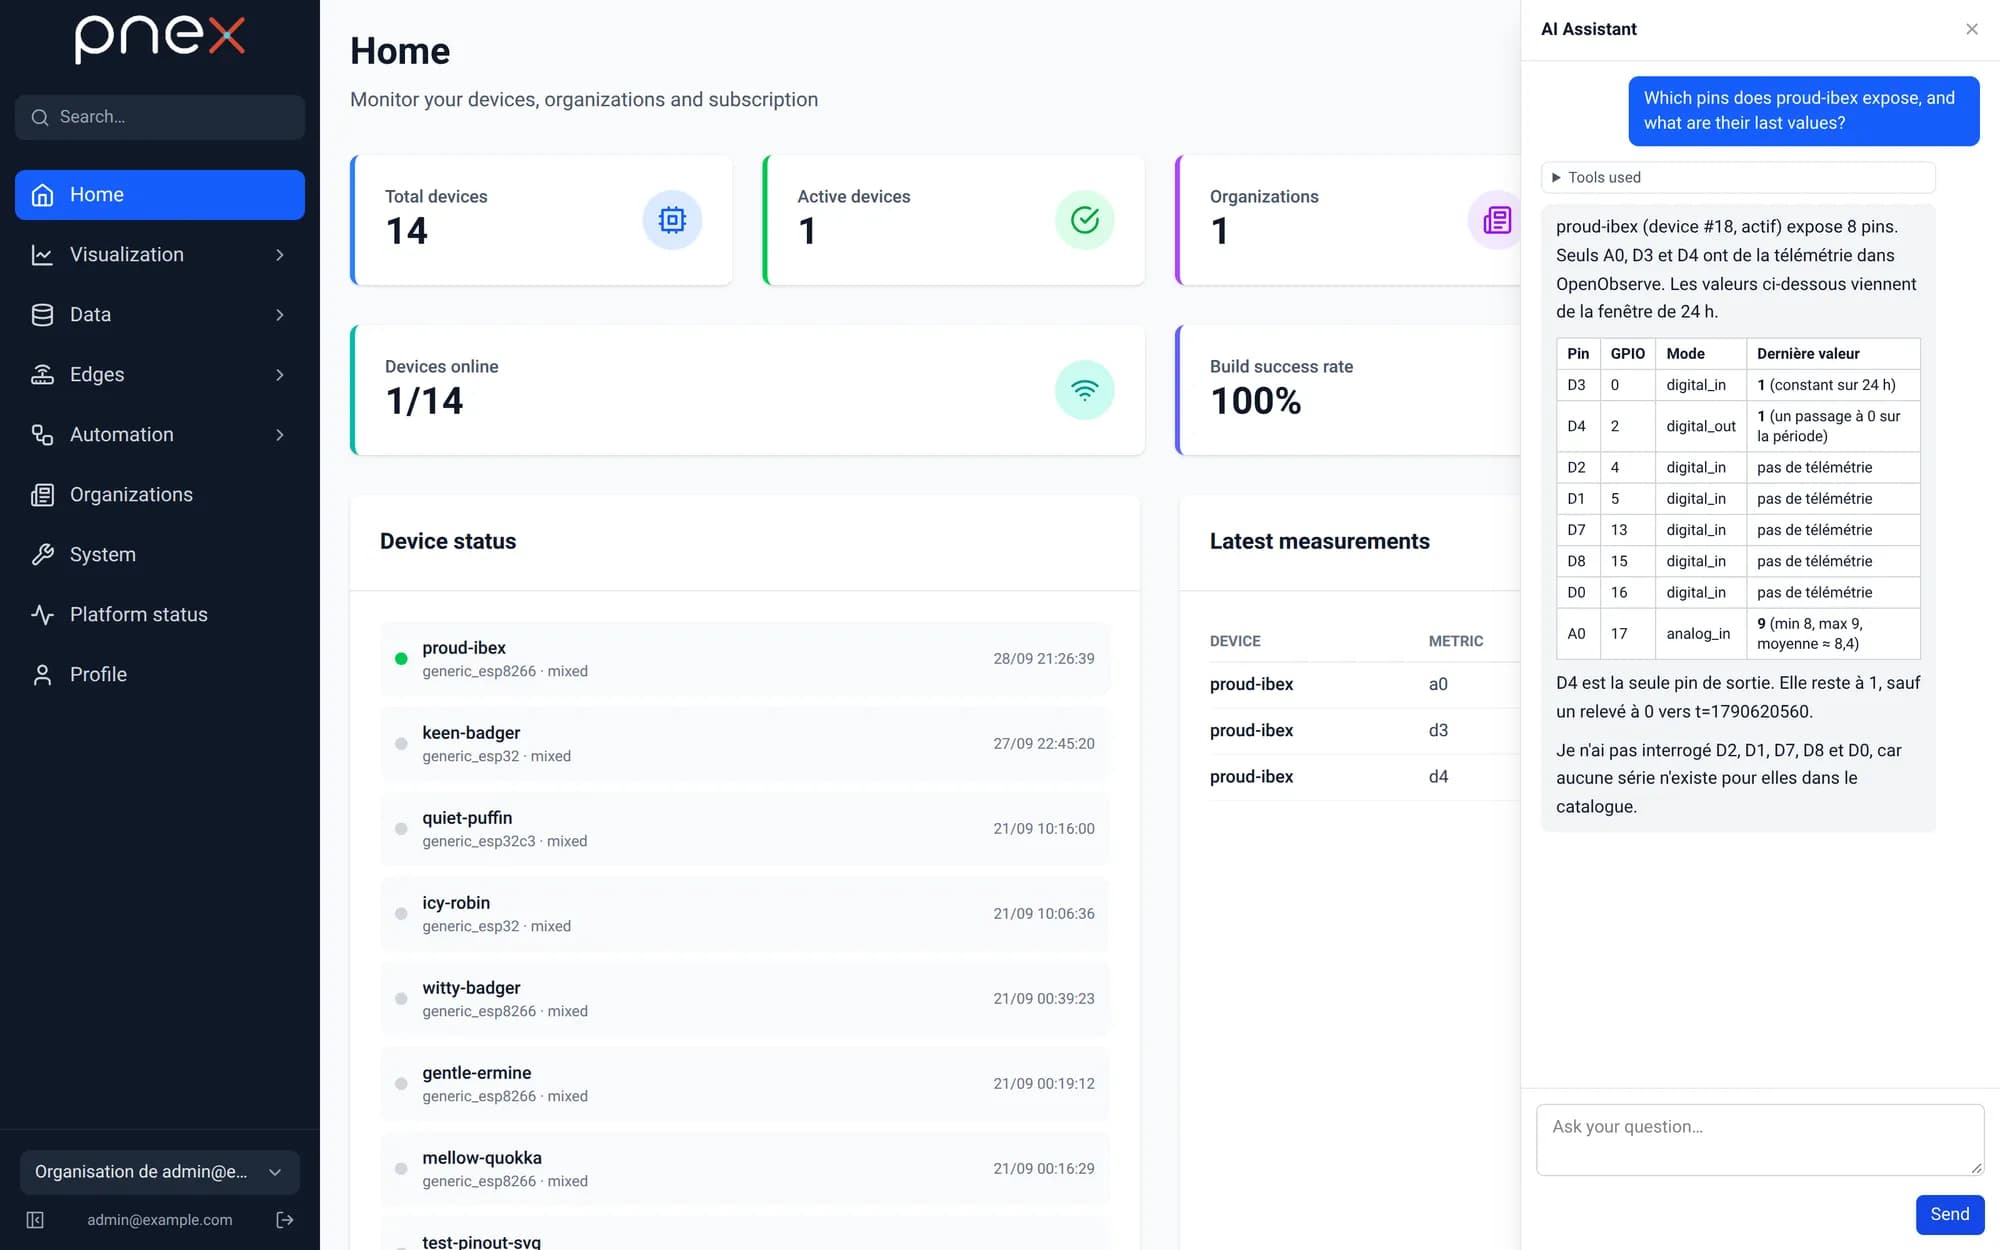The height and width of the screenshot is (1250, 2000).
Task: Click the Edges router icon in sidebar
Action: (x=42, y=375)
